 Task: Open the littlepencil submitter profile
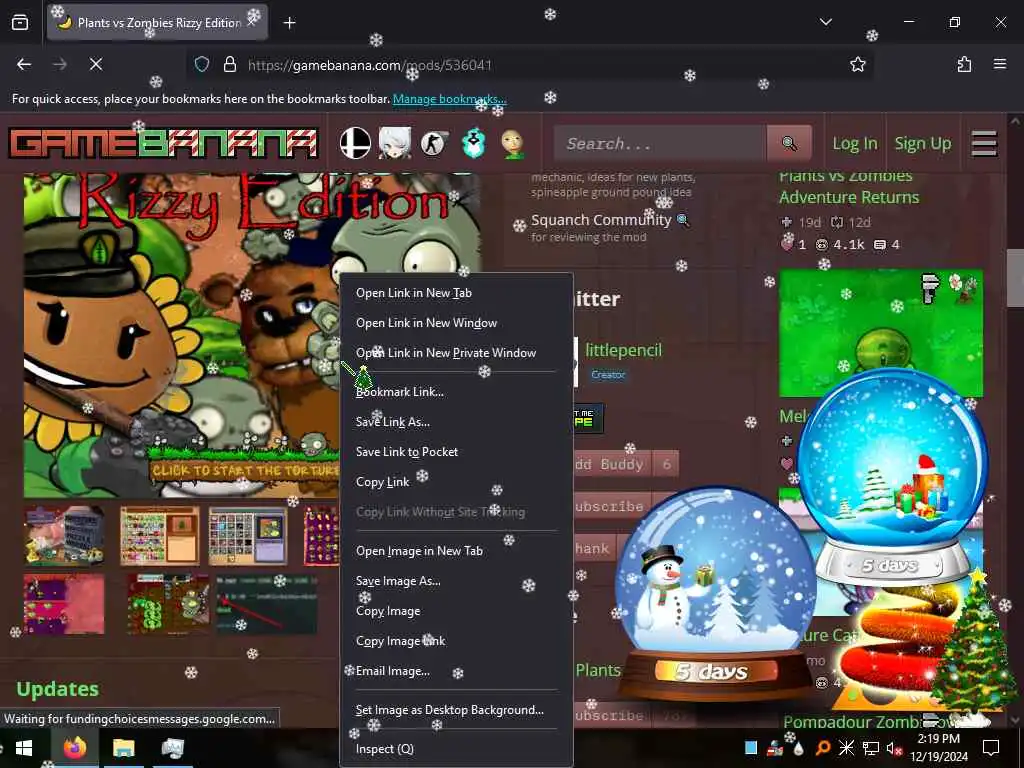click(624, 351)
